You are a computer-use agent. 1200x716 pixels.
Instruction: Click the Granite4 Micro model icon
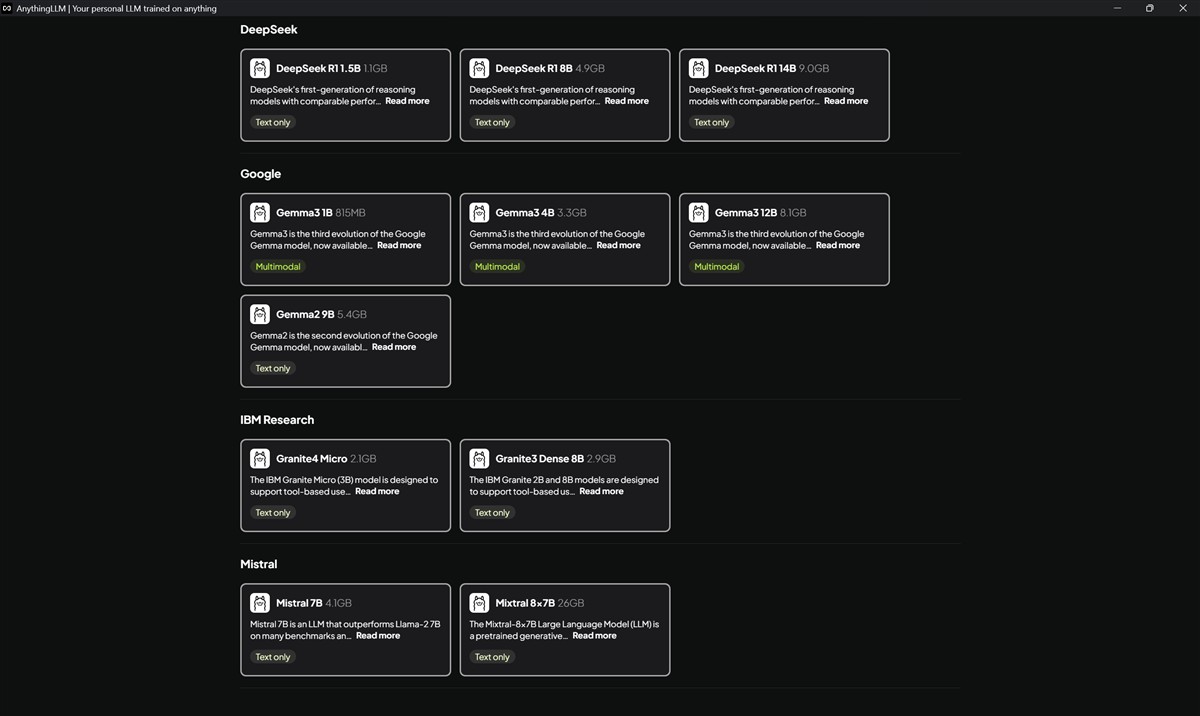tap(260, 458)
